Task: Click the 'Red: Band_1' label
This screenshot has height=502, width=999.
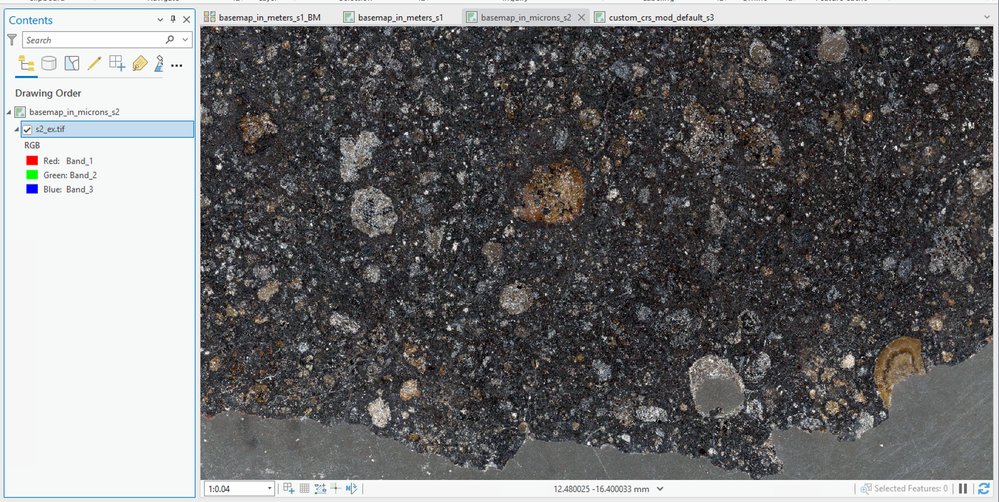Action: (x=68, y=161)
